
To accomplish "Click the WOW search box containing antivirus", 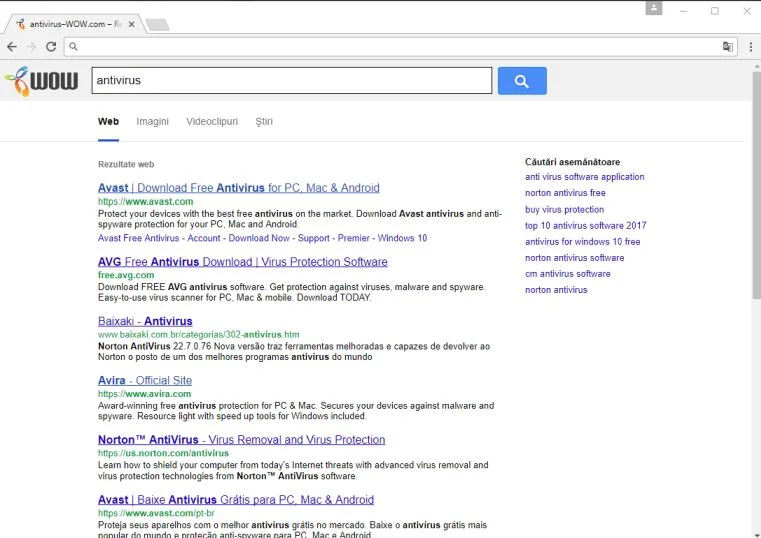I will 292,81.
